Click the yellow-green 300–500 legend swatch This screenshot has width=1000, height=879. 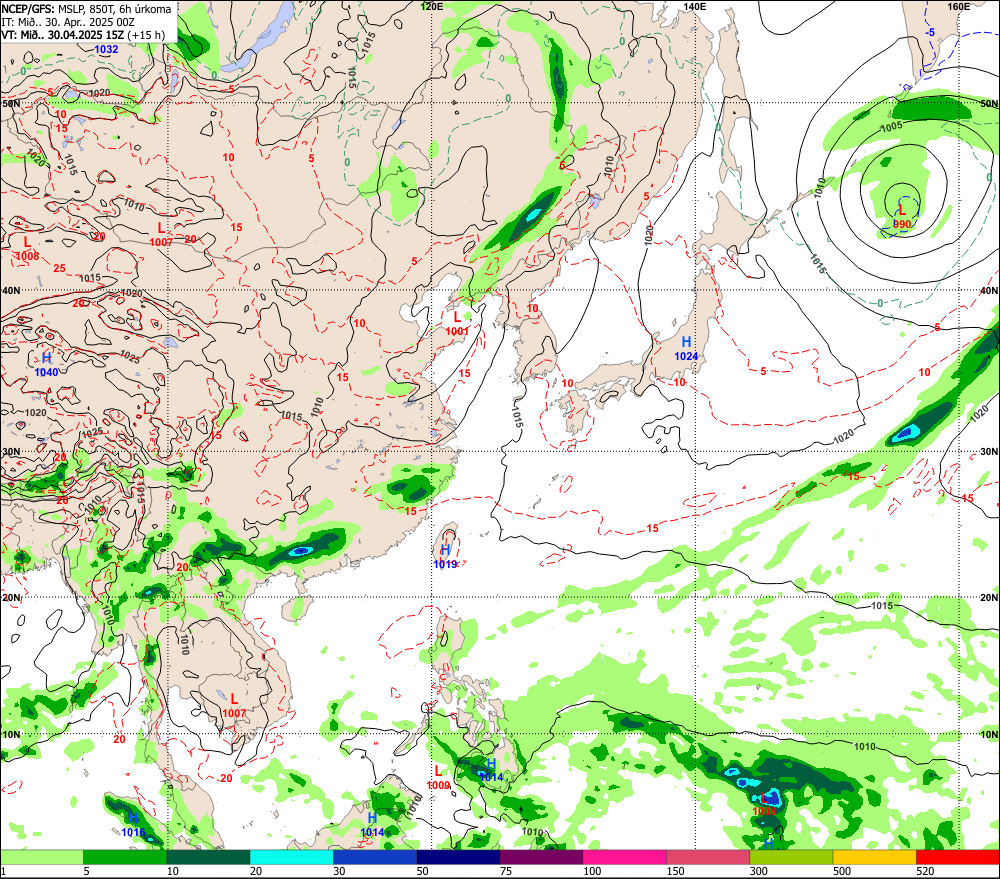791,857
